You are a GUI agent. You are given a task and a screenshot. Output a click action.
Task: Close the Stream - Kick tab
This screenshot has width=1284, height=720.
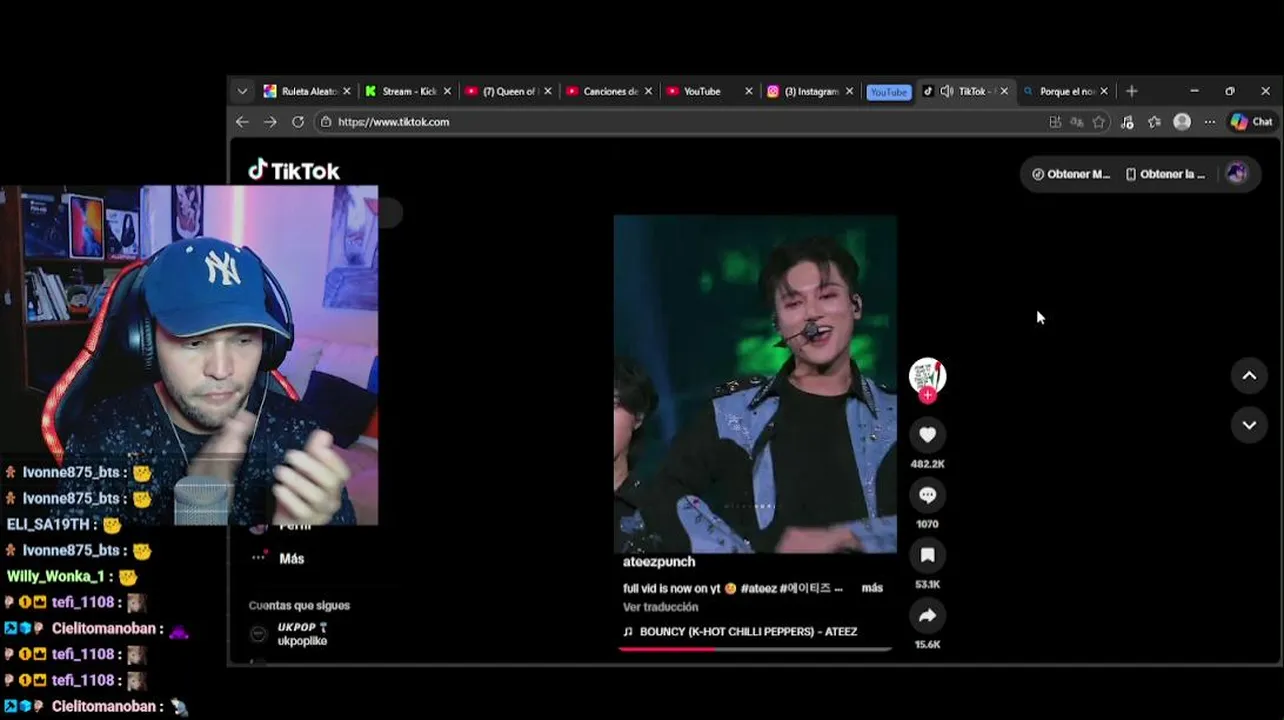click(447, 91)
